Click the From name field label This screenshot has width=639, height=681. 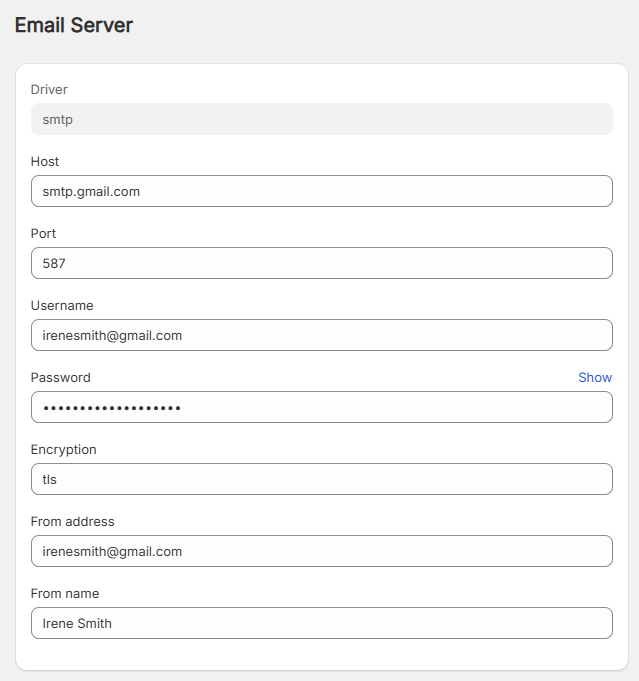65,594
